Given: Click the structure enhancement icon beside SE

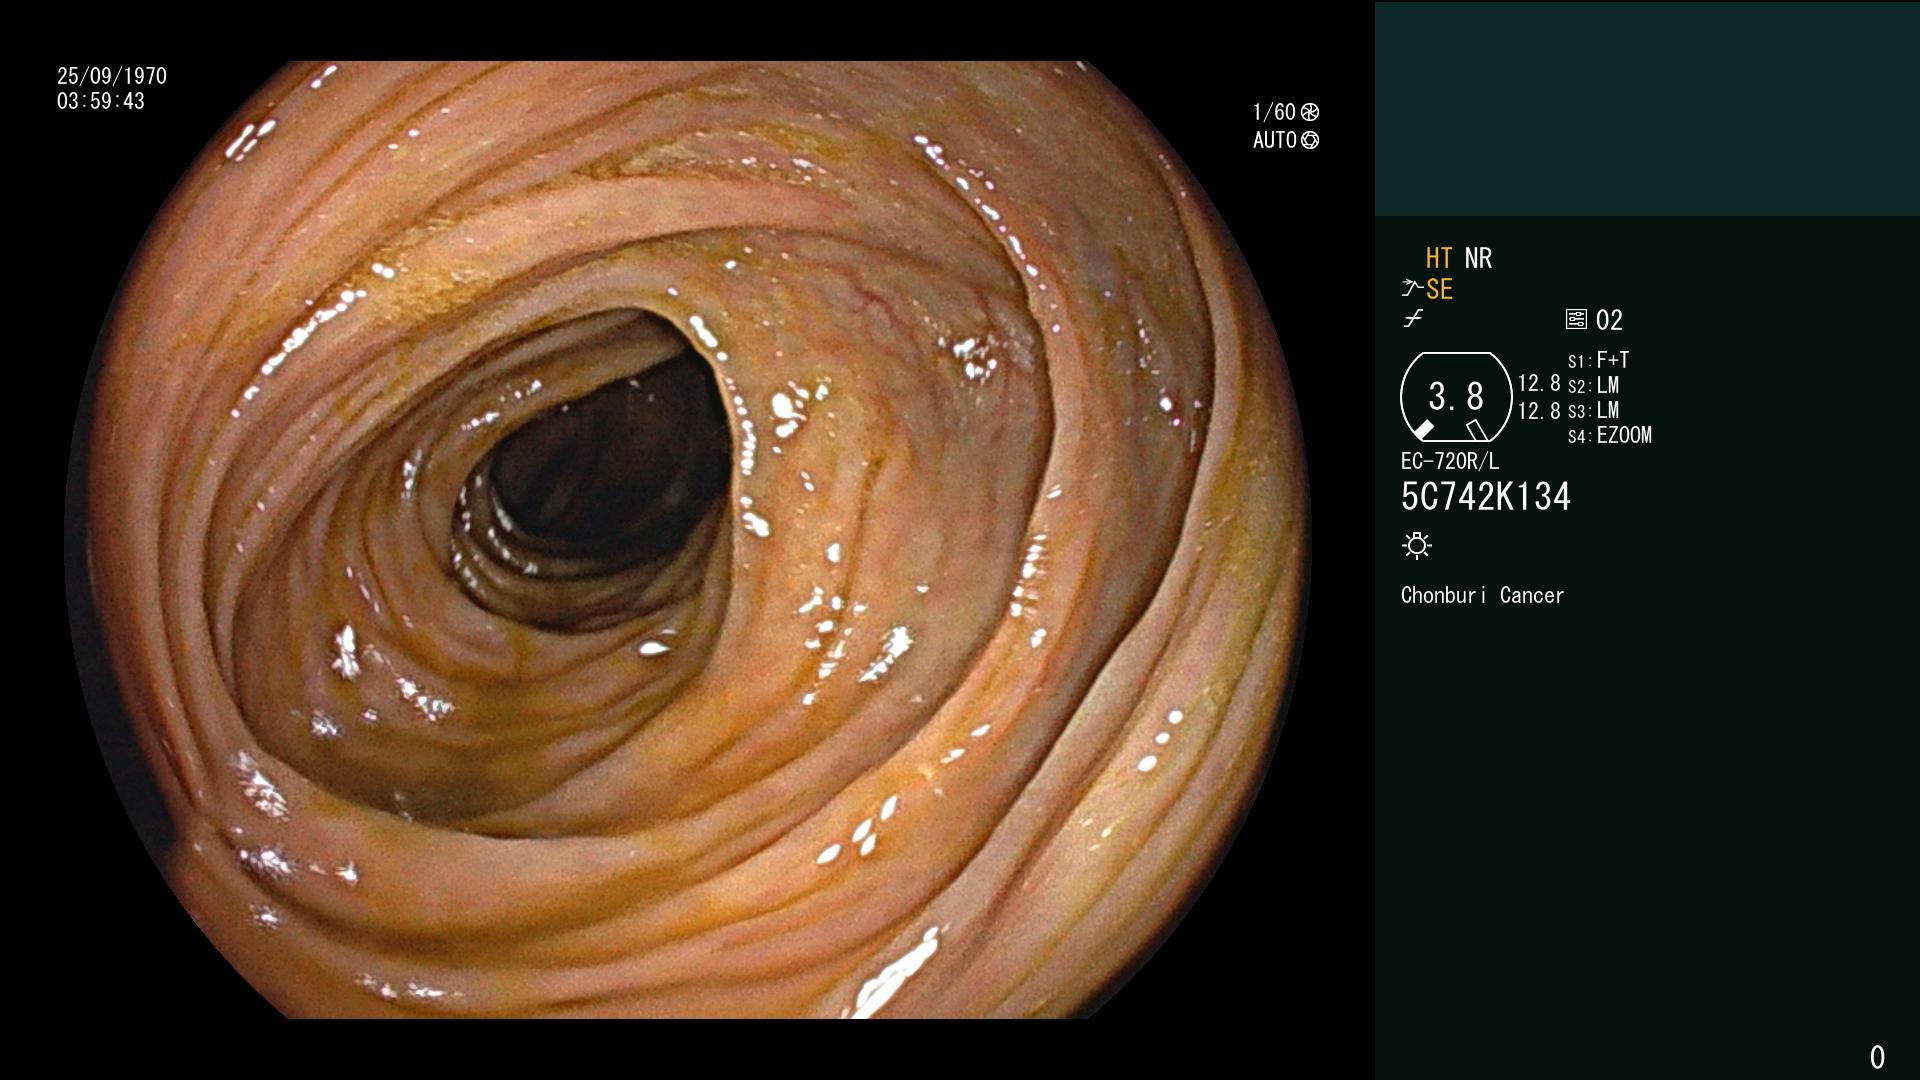Looking at the screenshot, I should 1412,289.
